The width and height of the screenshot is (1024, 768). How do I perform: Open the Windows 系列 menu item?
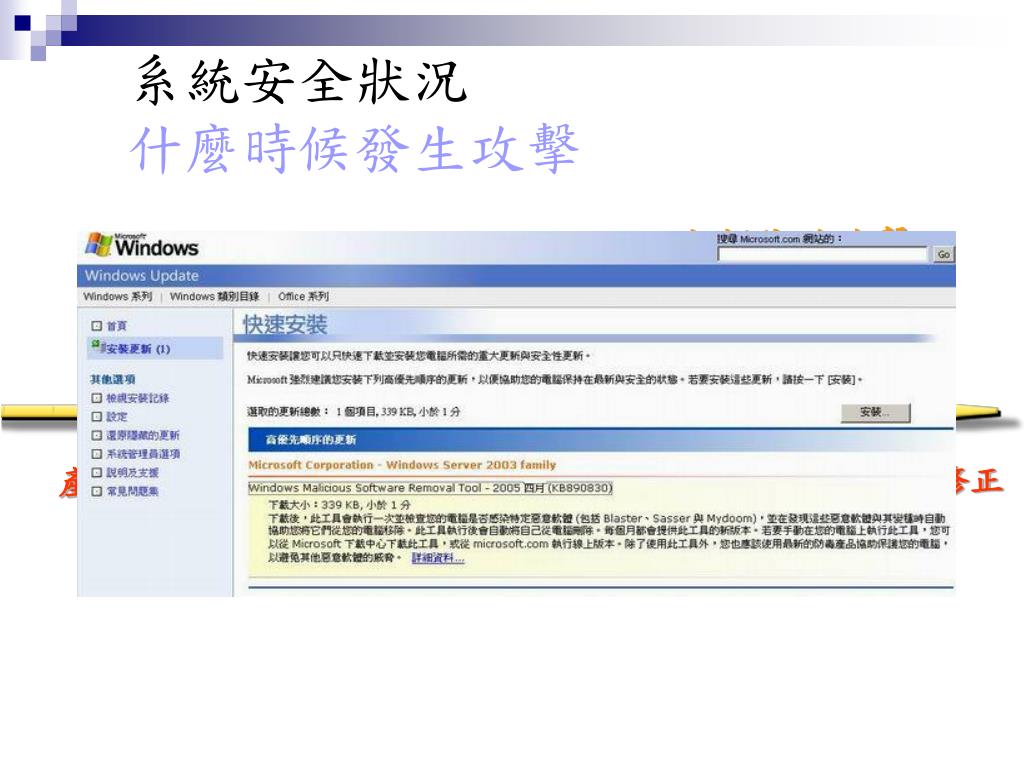[x=118, y=296]
